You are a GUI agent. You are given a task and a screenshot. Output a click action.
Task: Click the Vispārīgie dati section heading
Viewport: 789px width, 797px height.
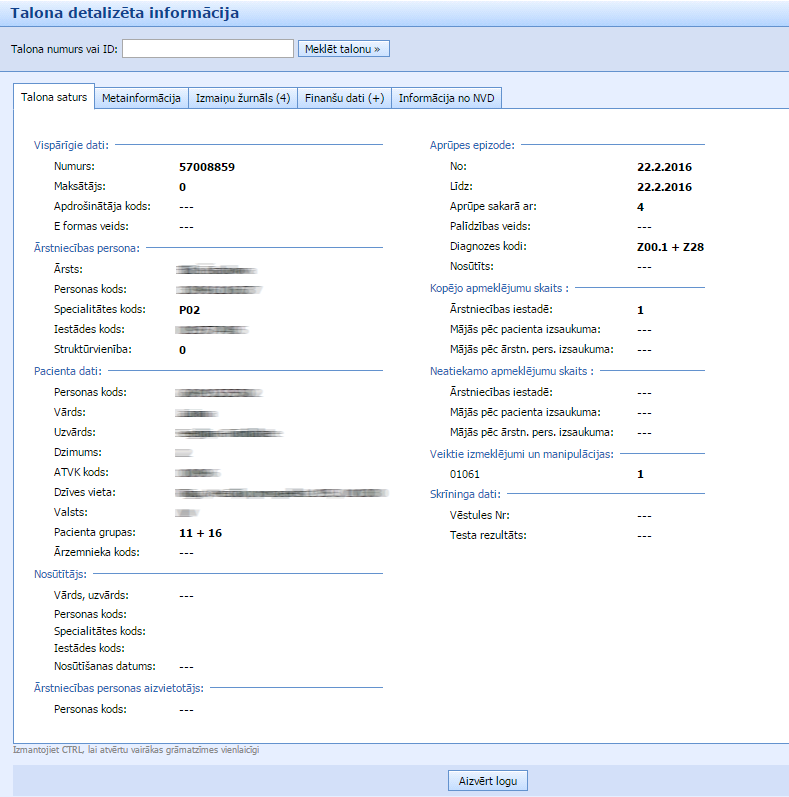coord(71,145)
